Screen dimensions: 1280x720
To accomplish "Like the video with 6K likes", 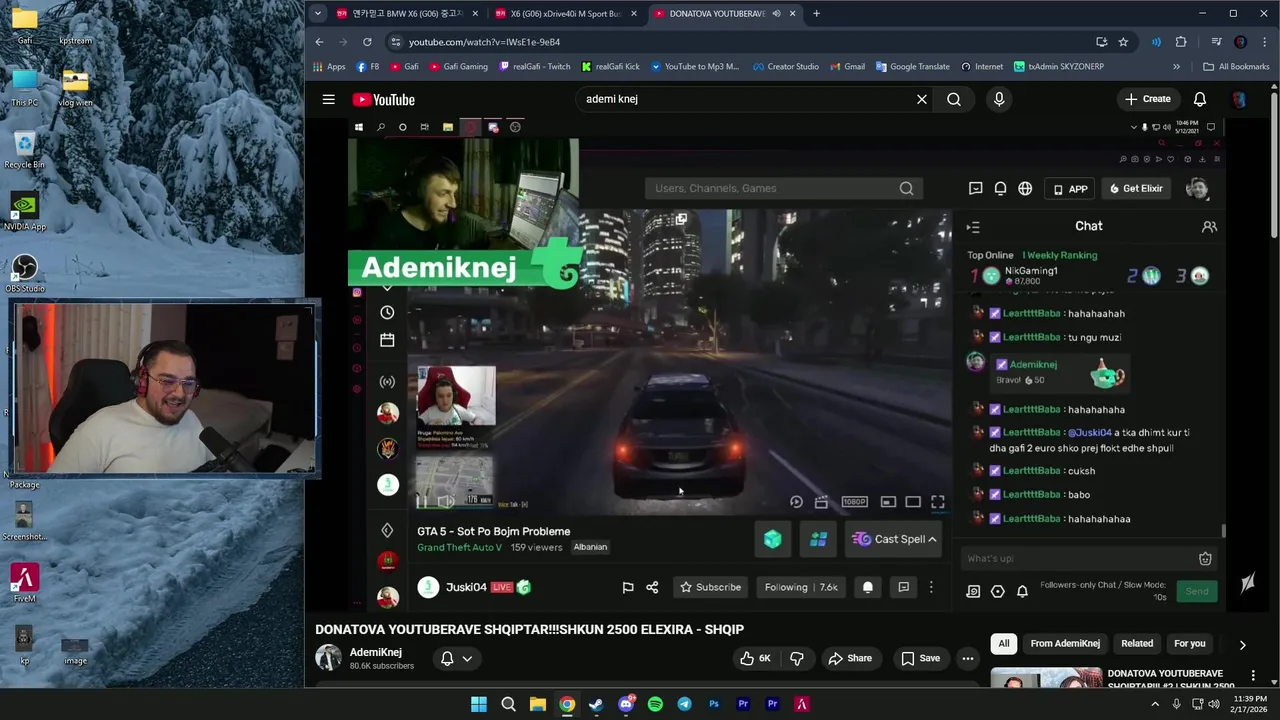I will pyautogui.click(x=755, y=658).
